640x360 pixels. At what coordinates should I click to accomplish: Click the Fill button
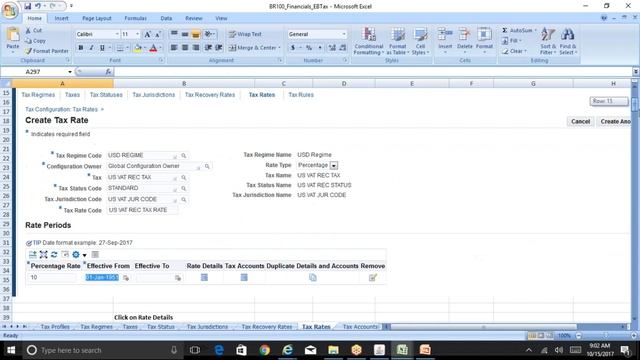pyautogui.click(x=511, y=41)
